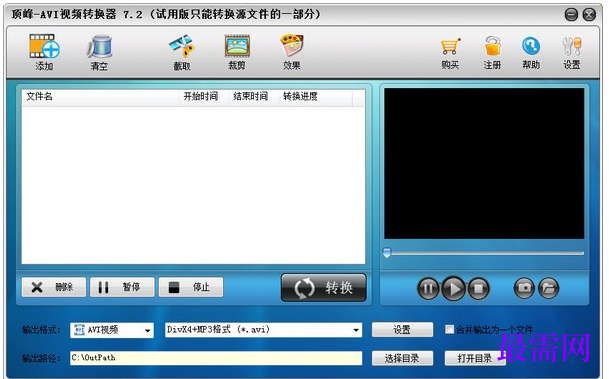
Task: Minimize the converter window
Action: click(571, 15)
